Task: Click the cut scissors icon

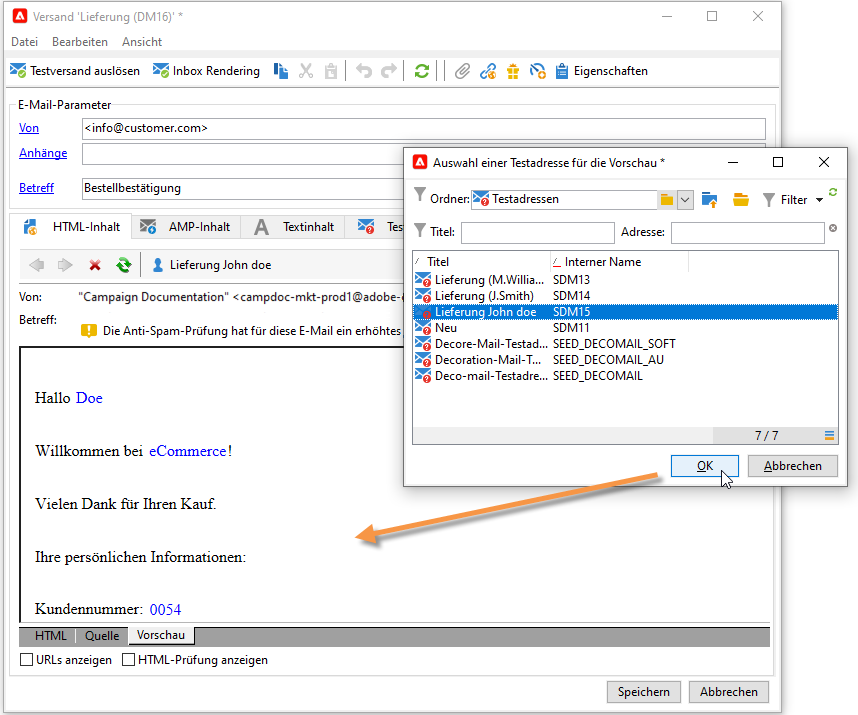Action: 306,71
